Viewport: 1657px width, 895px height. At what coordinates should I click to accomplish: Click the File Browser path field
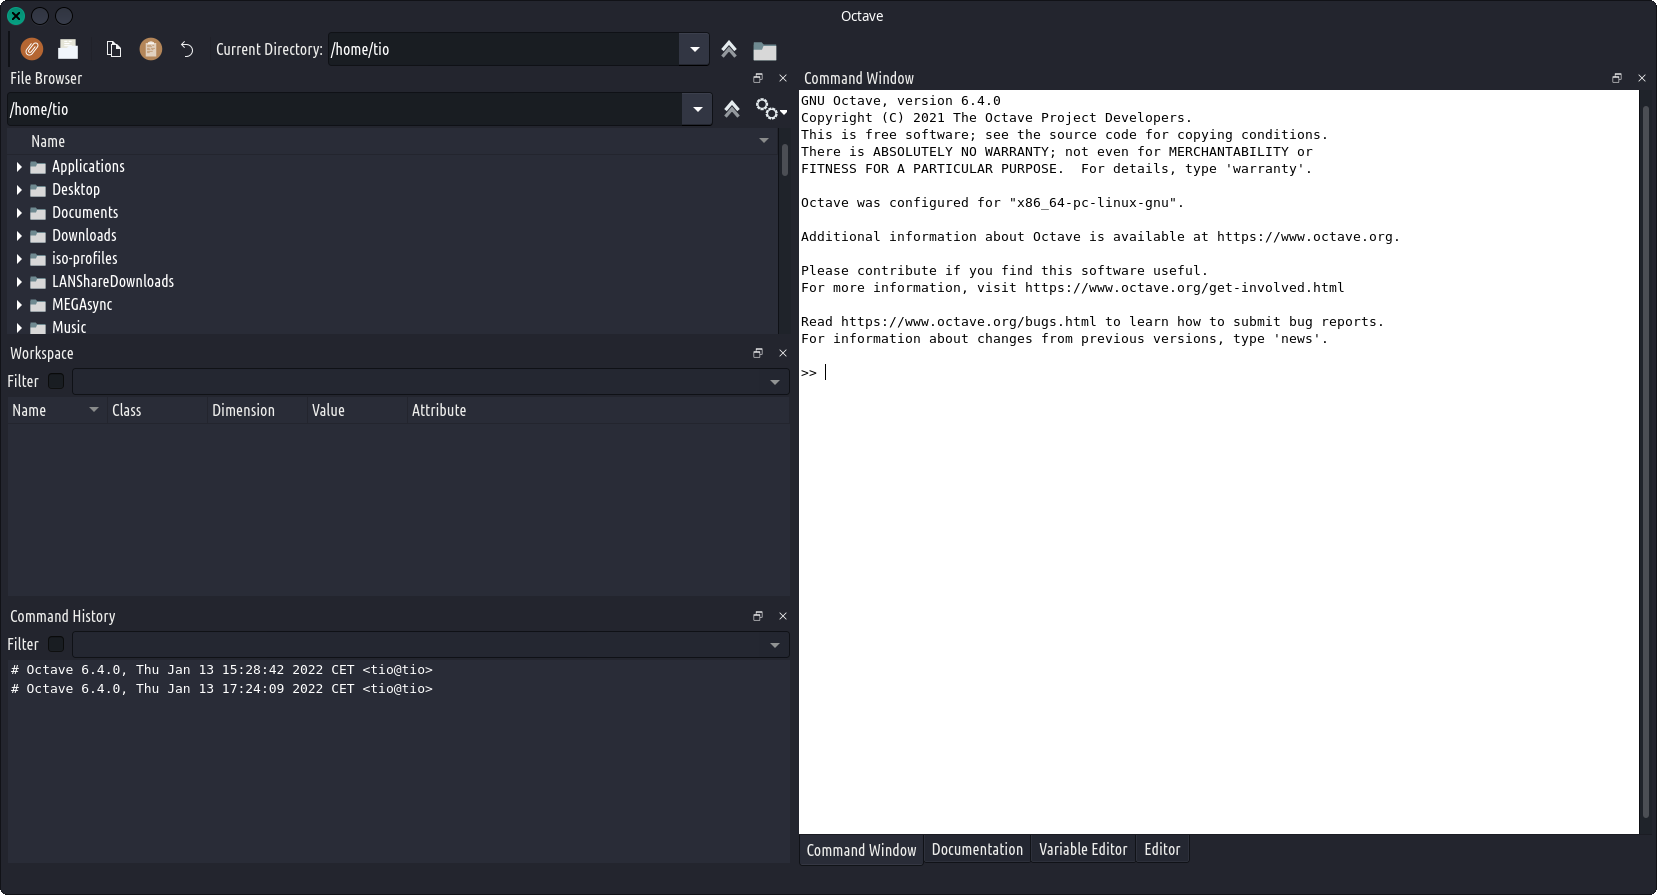pyautogui.click(x=344, y=109)
